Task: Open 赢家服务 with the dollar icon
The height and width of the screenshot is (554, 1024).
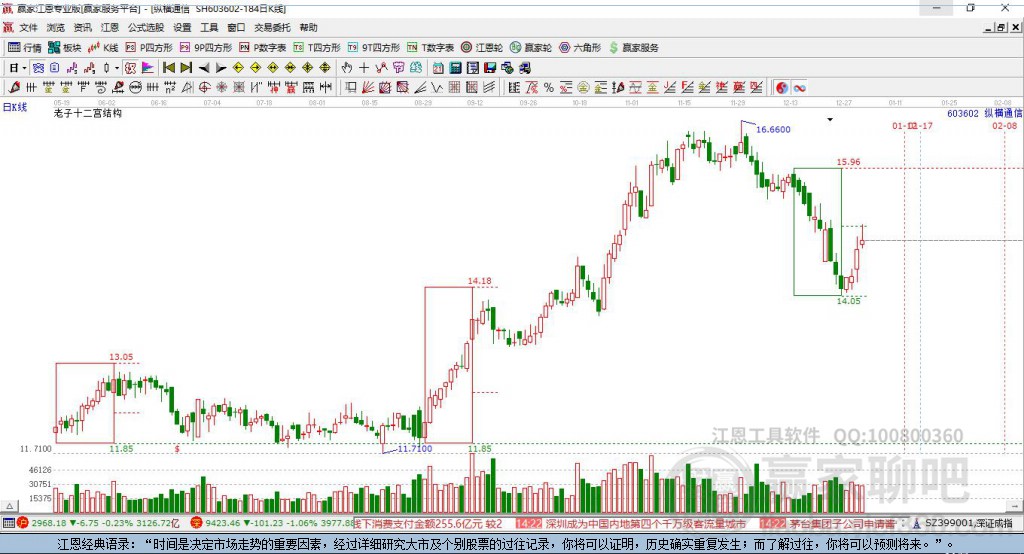Action: [x=633, y=48]
